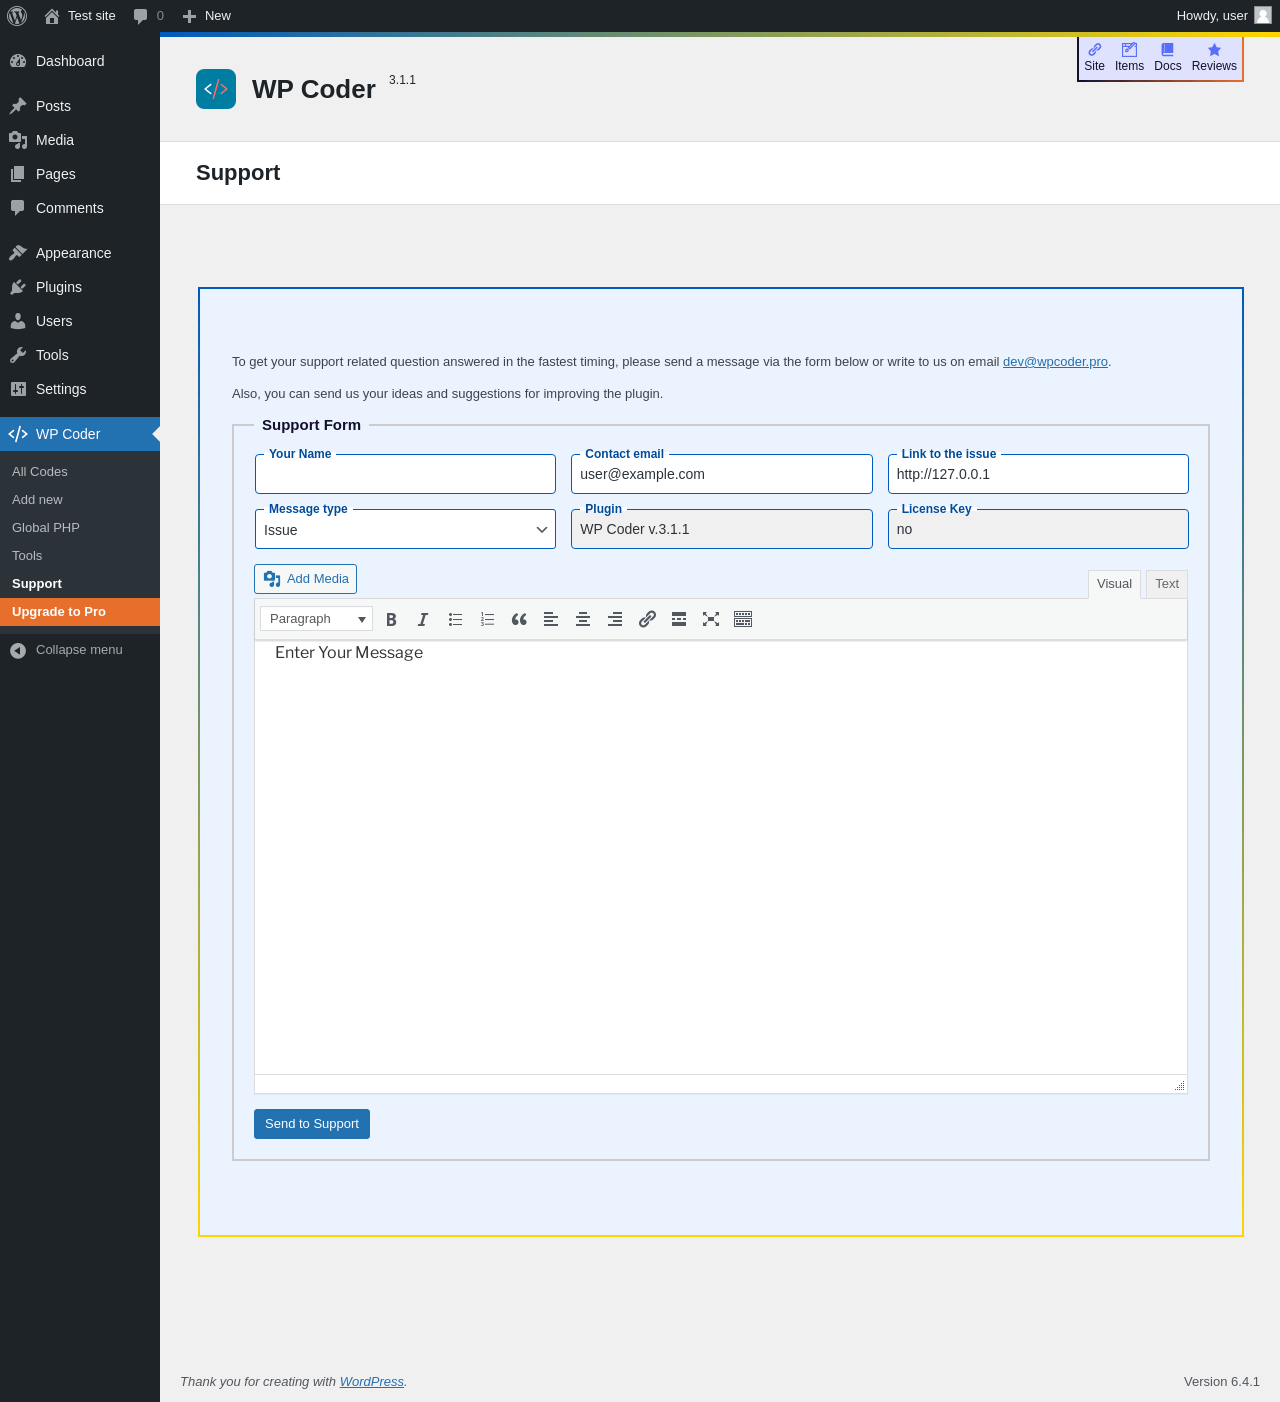Open the Pages menu
The image size is (1280, 1402).
pos(80,174)
